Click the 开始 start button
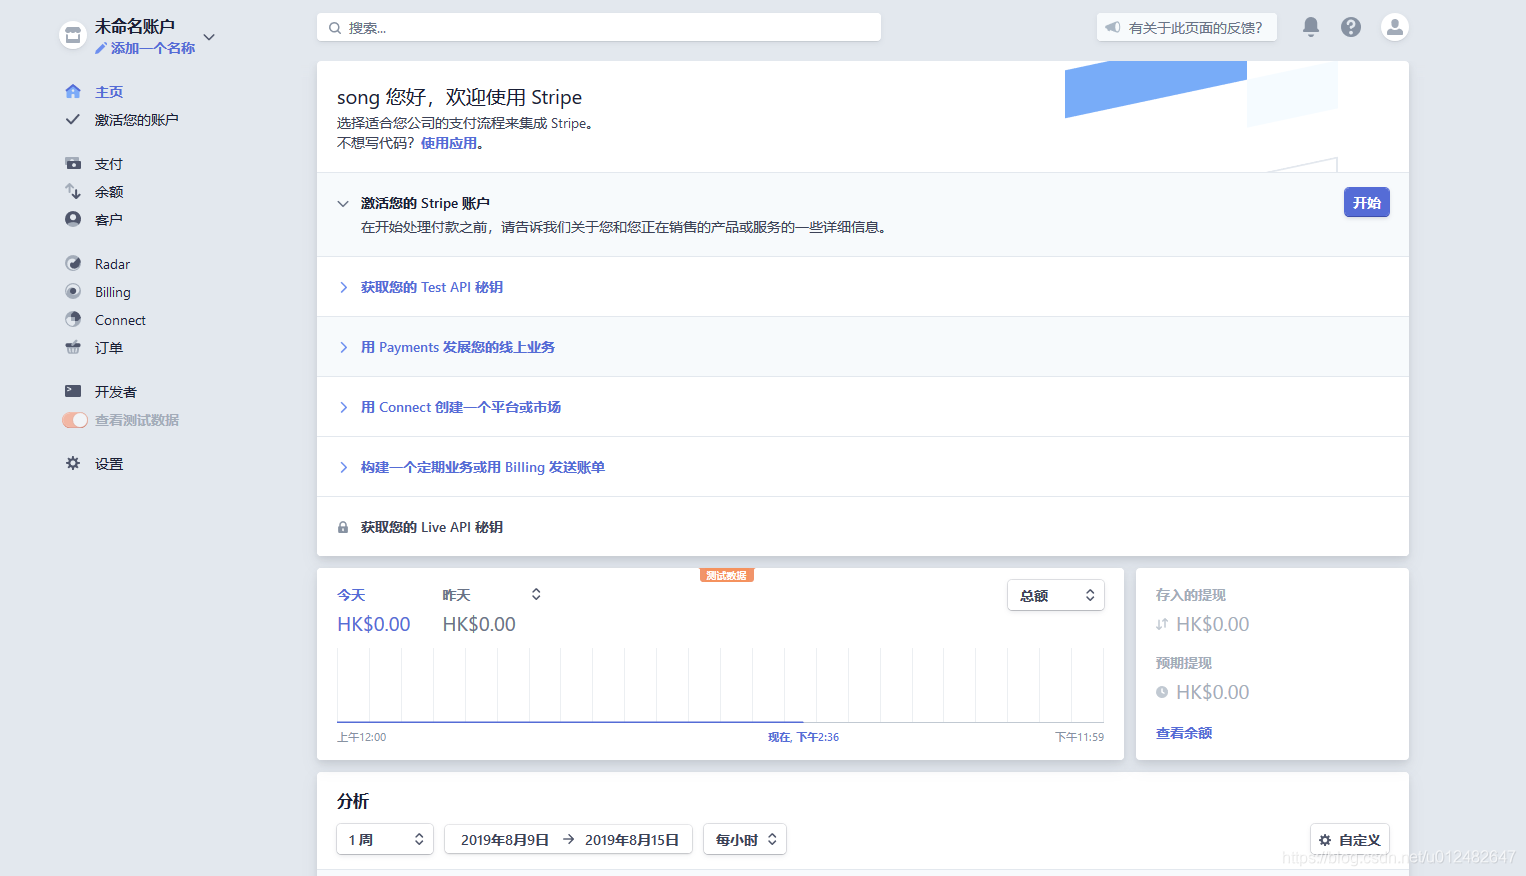The height and width of the screenshot is (876, 1526). tap(1366, 202)
